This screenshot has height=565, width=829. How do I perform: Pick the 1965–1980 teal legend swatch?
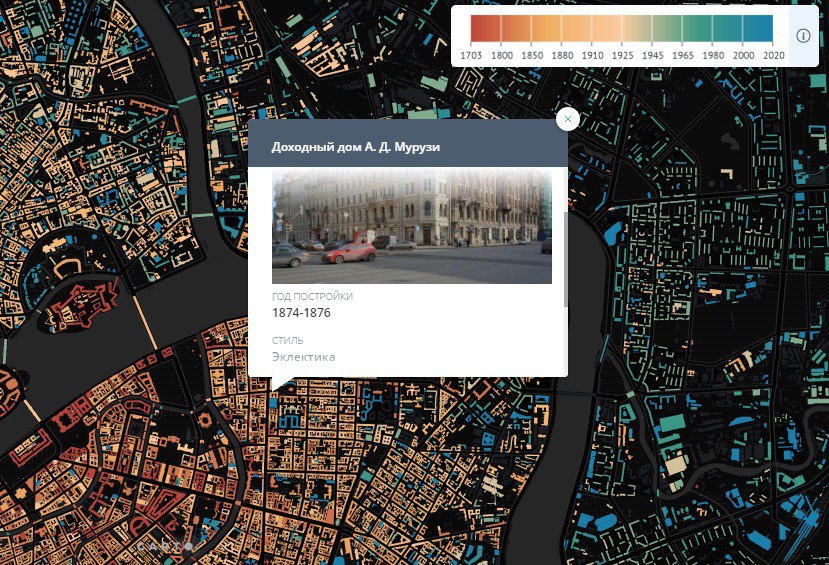(x=697, y=28)
